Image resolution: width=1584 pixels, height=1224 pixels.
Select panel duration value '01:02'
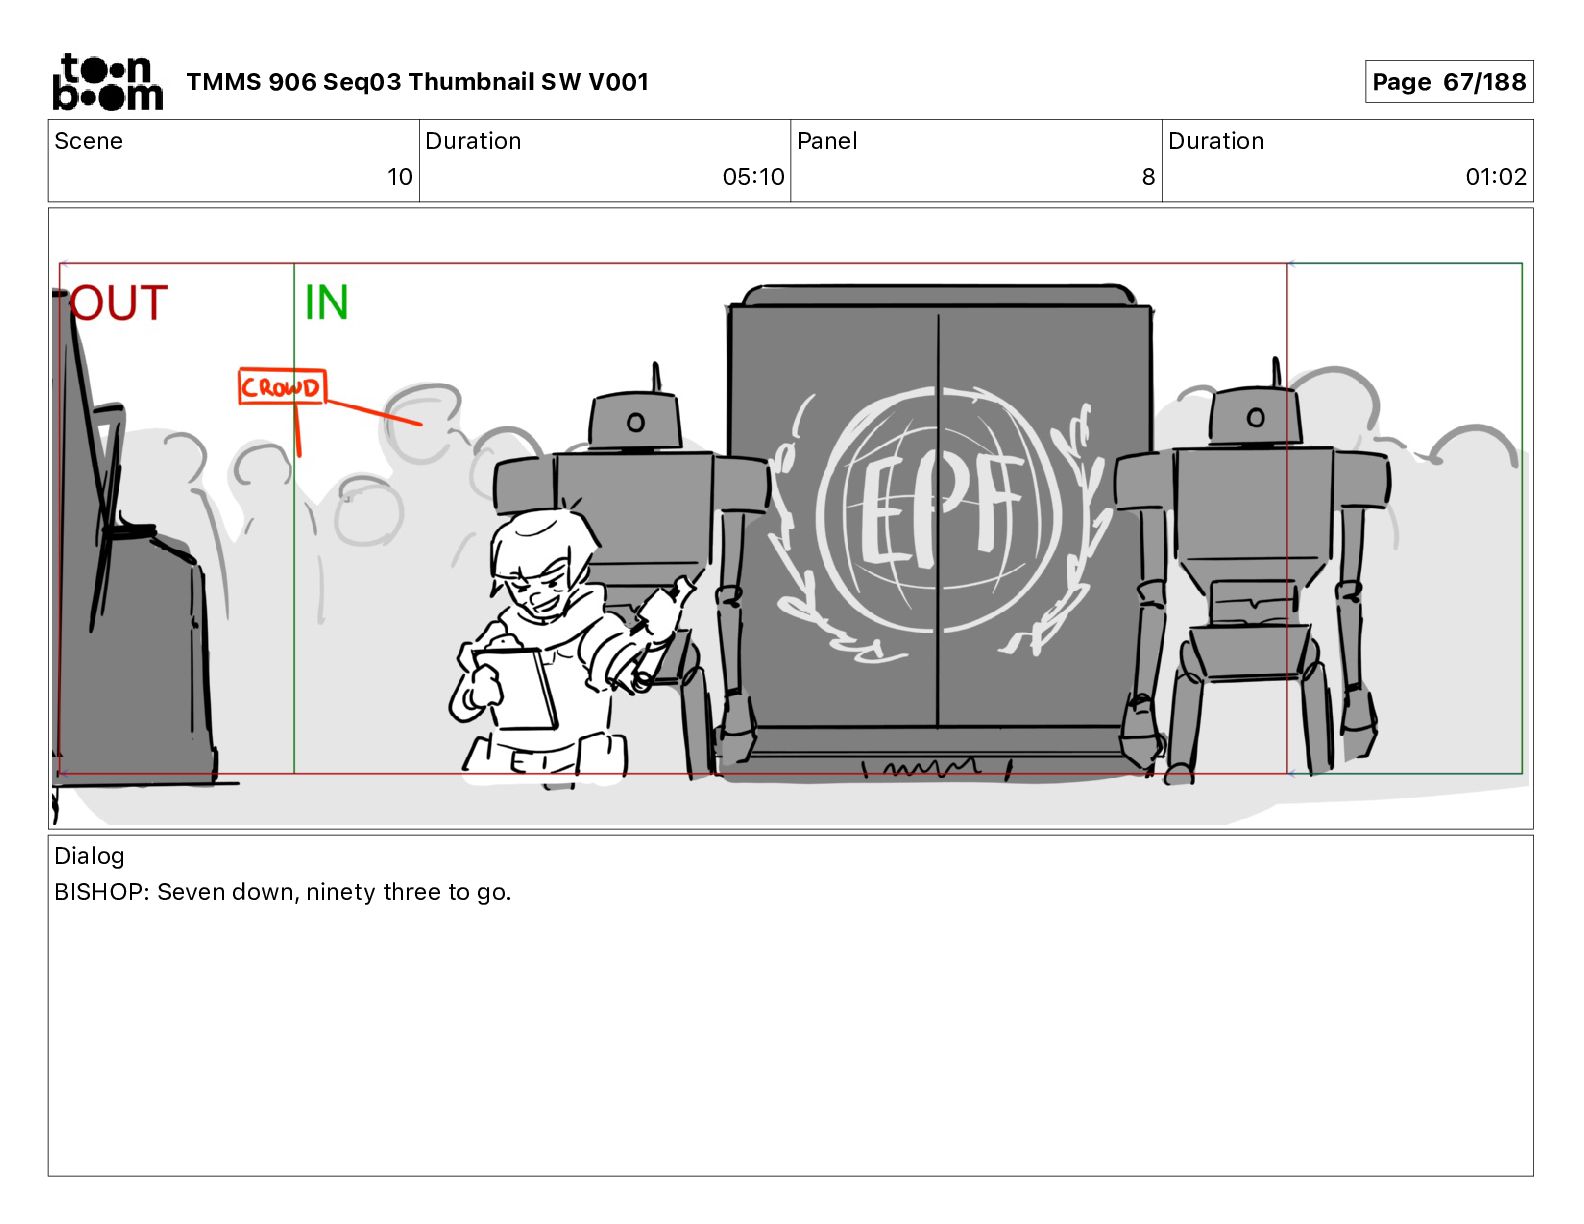tap(1496, 177)
